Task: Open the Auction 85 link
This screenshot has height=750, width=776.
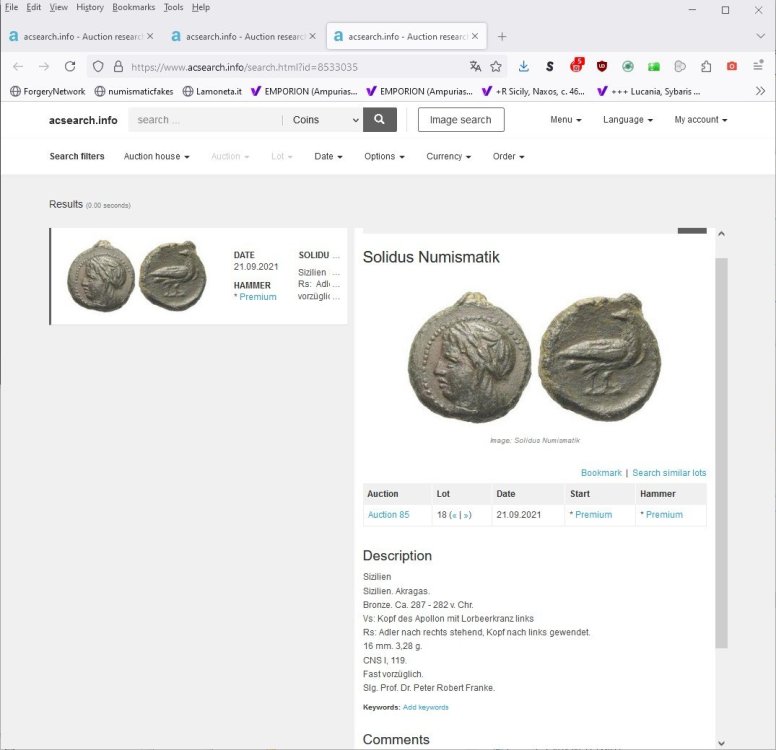Action: (x=388, y=515)
